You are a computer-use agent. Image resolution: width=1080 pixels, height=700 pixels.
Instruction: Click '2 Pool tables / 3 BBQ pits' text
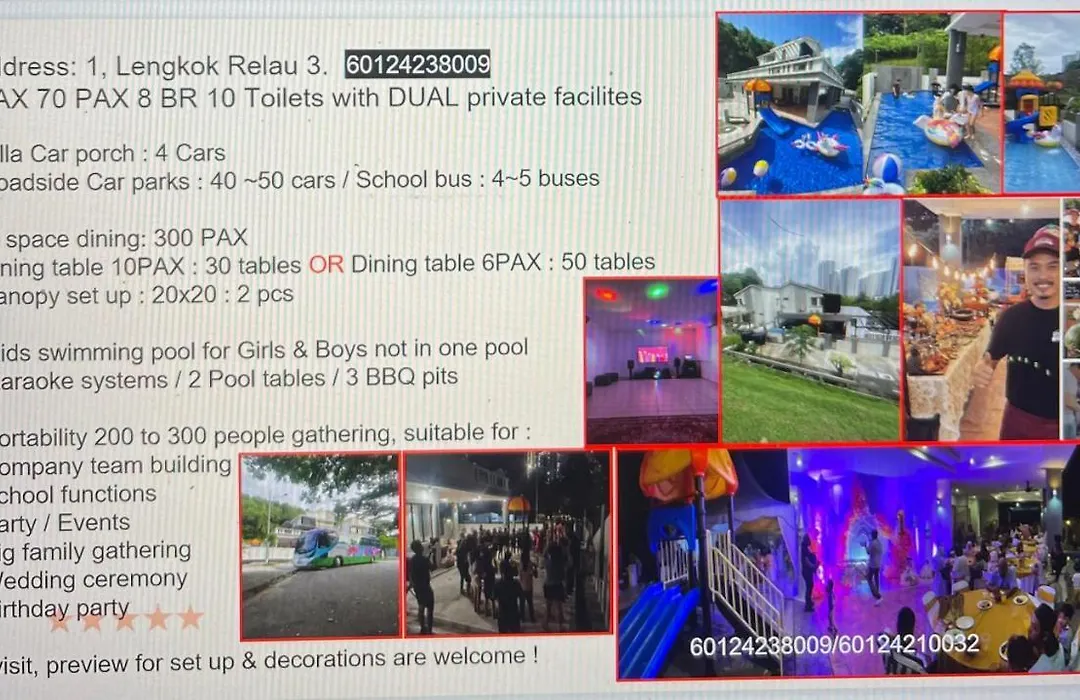pos(323,378)
